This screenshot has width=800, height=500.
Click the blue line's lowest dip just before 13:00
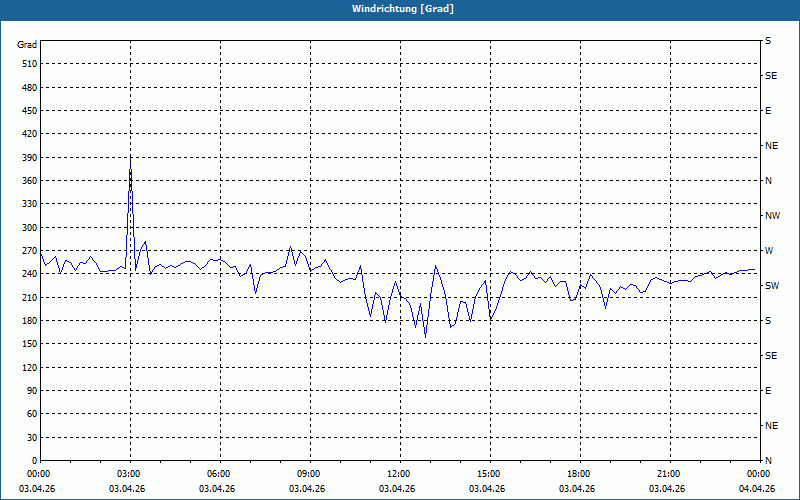pos(426,337)
